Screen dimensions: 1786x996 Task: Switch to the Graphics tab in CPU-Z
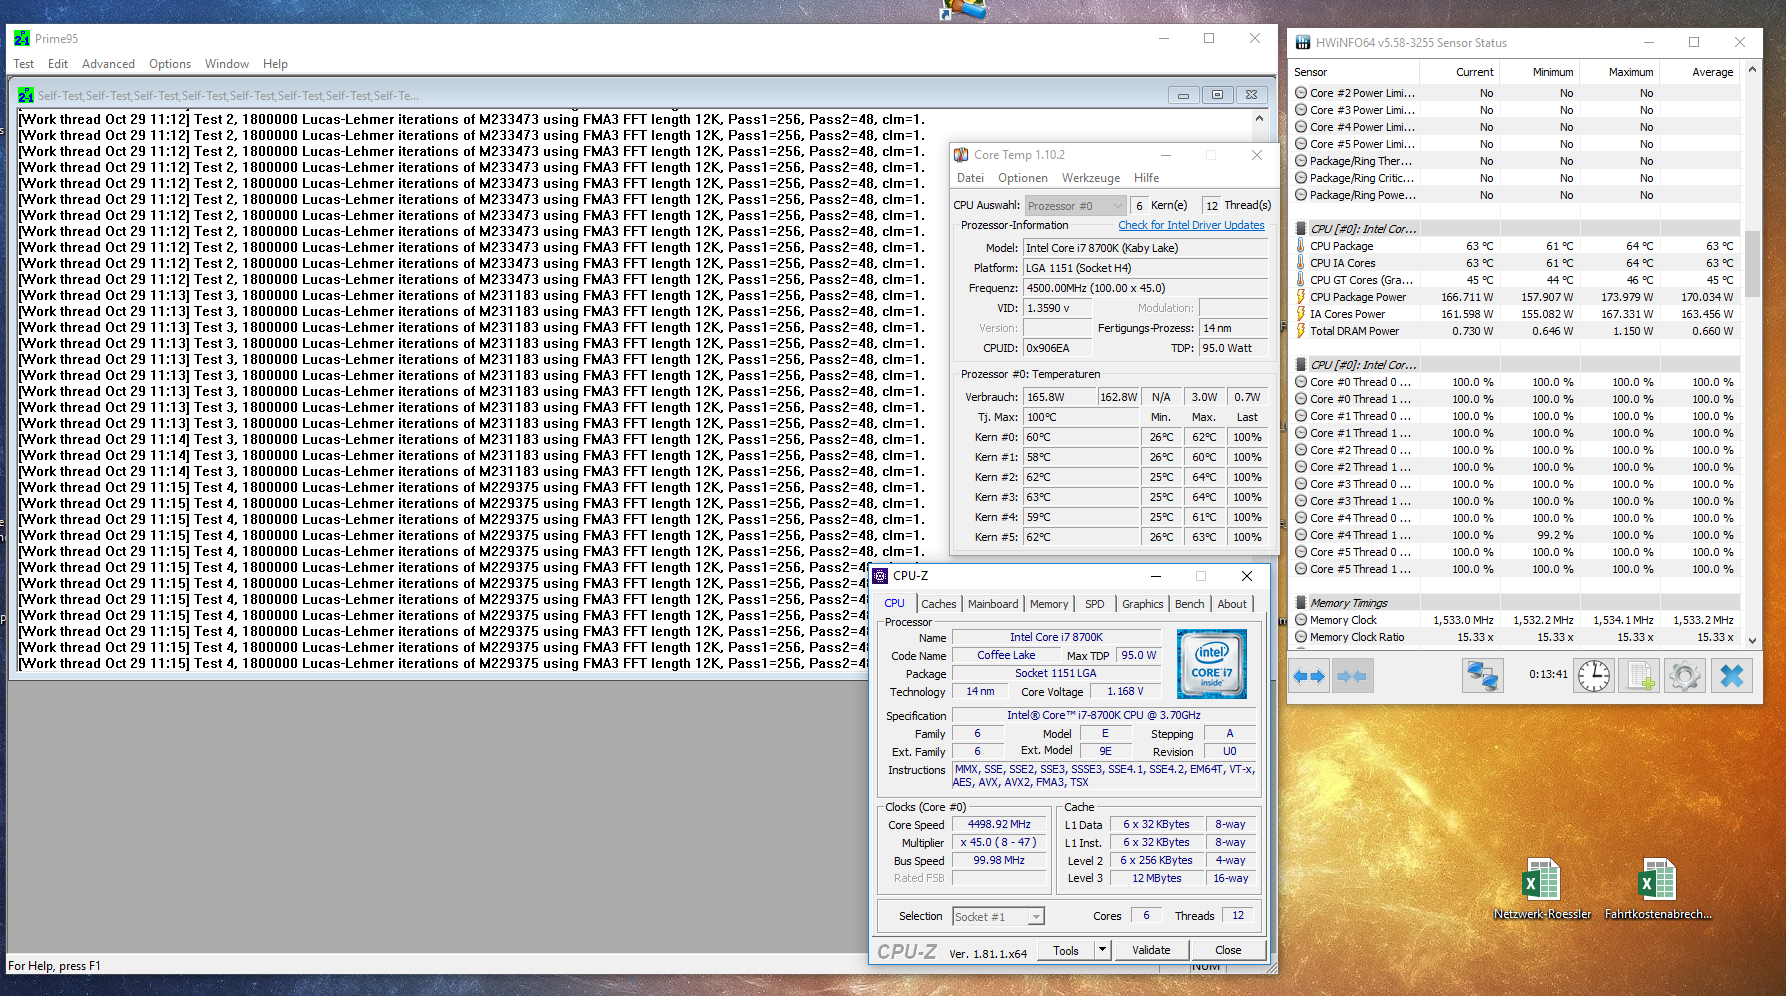click(x=1143, y=604)
